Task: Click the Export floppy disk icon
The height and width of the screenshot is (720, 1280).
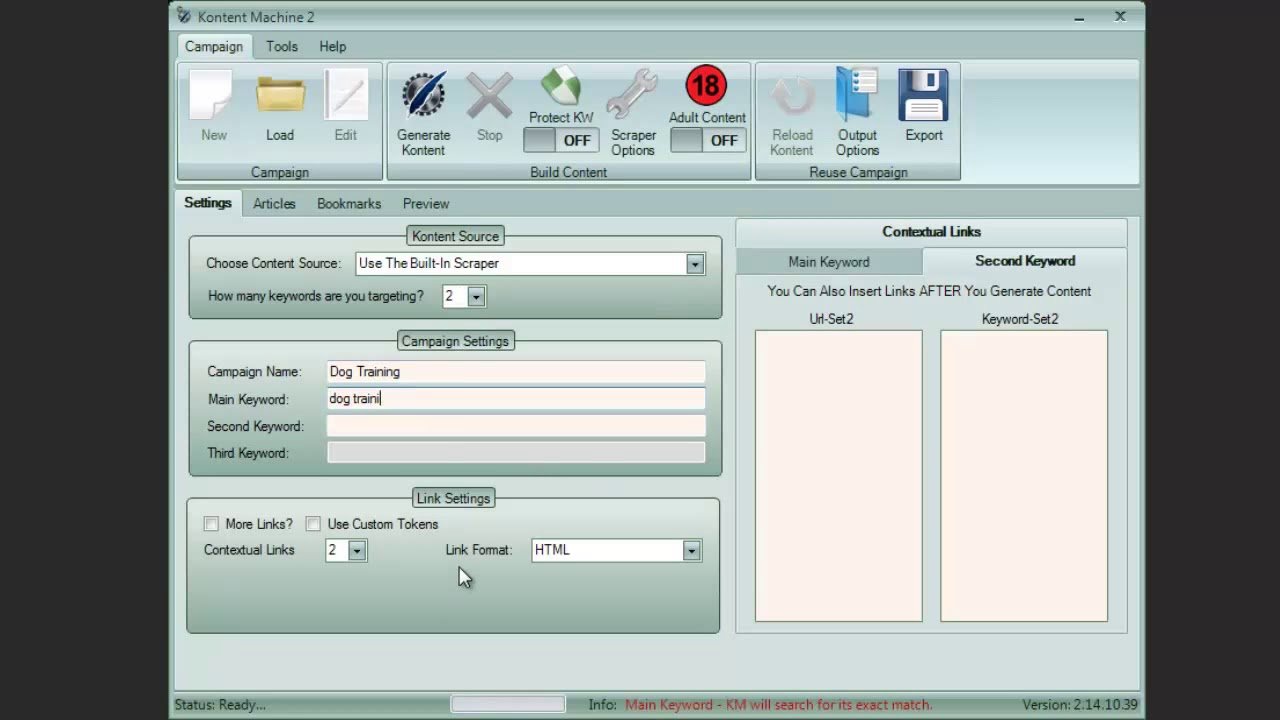Action: [x=923, y=95]
